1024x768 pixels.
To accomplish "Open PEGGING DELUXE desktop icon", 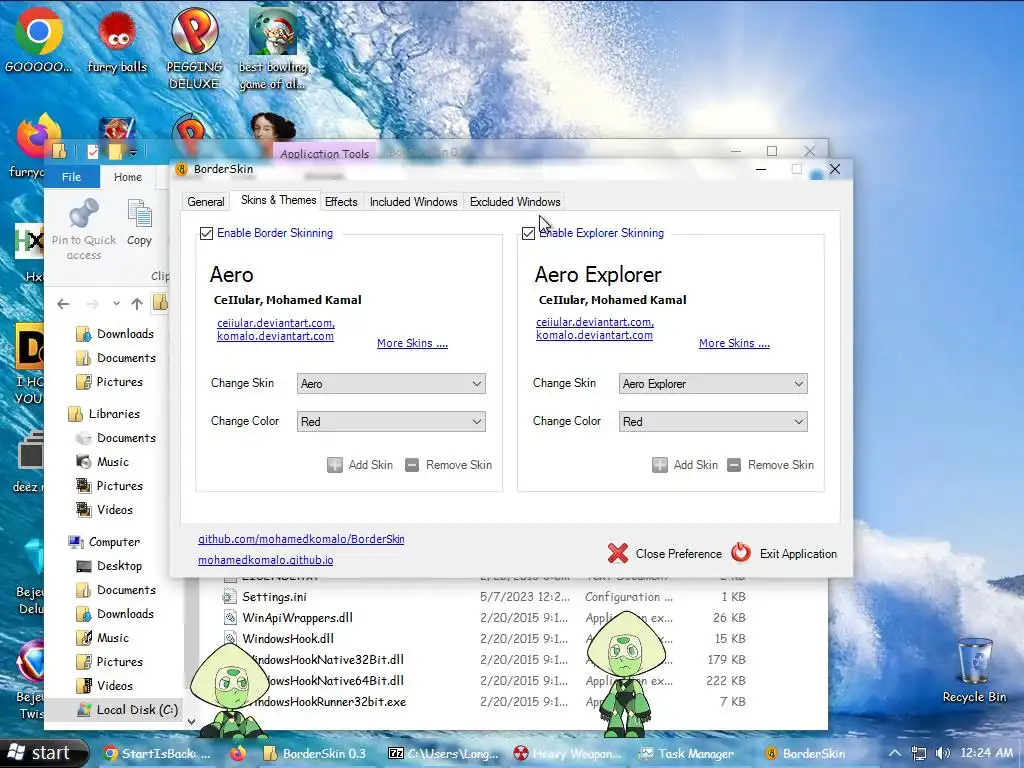I will 194,49.
